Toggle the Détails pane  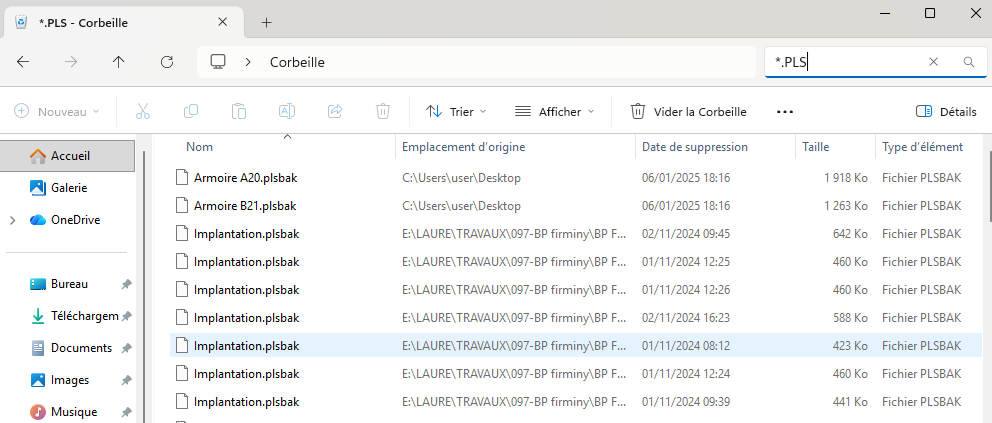(946, 112)
